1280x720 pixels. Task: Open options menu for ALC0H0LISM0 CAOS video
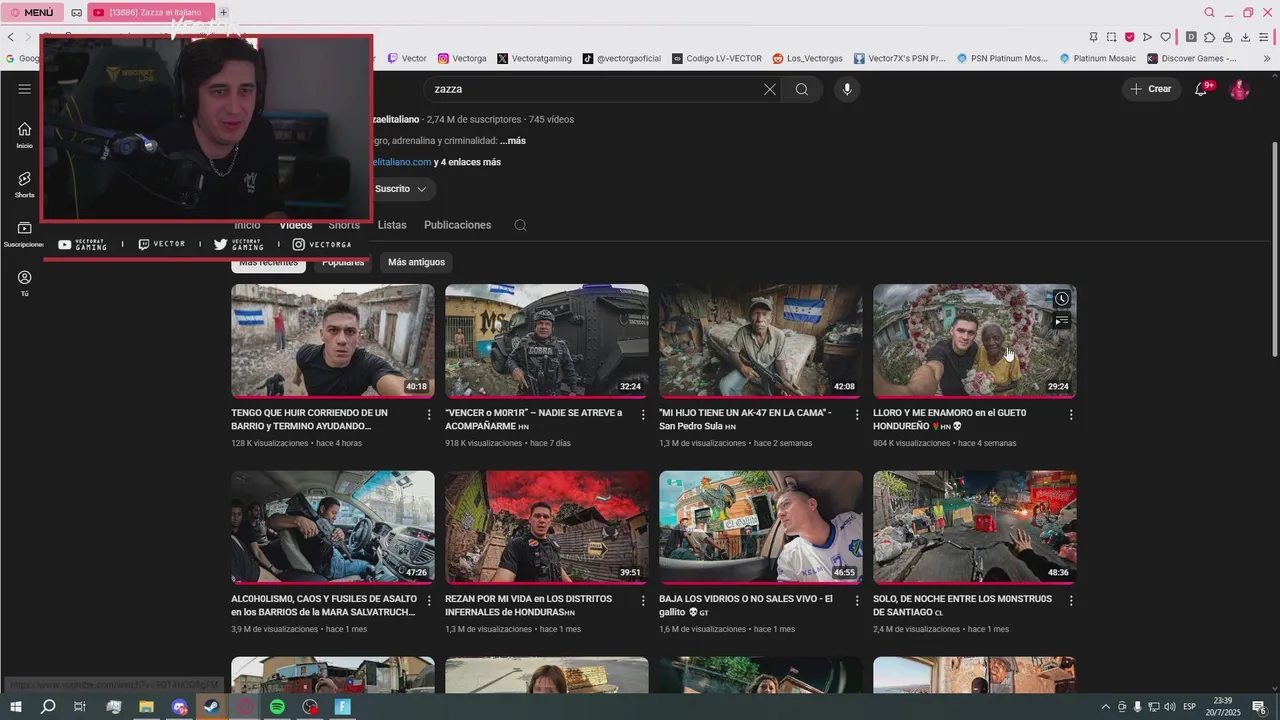pos(429,601)
